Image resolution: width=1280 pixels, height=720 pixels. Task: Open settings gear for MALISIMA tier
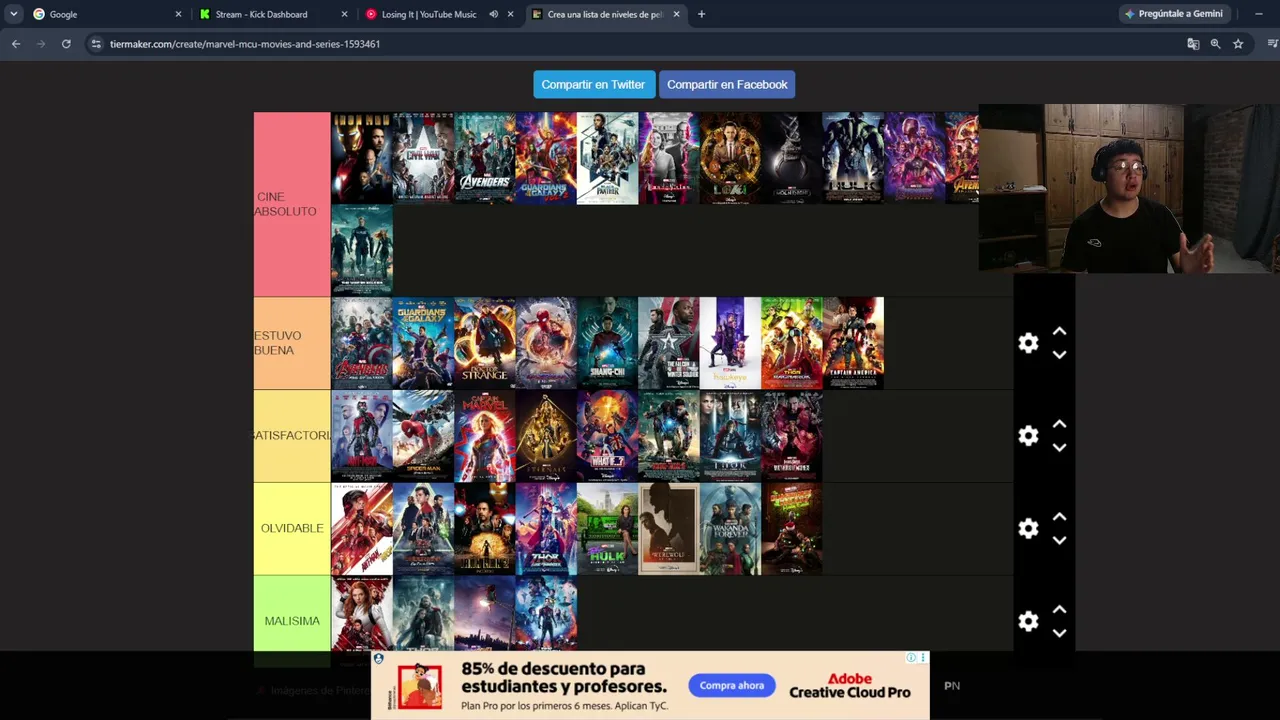coord(1028,621)
